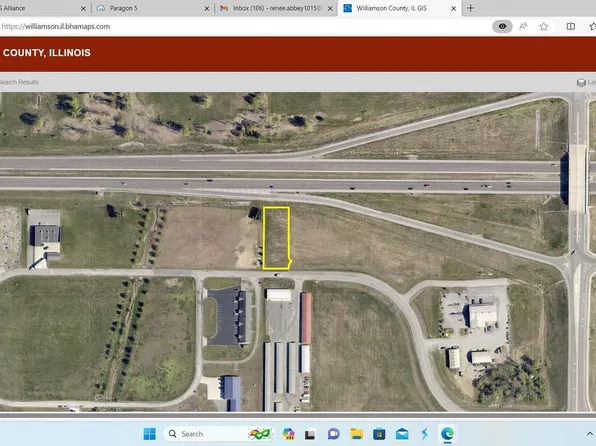Activate Read aloud icon in address bar
Screen dimensions: 596x446
coord(523,26)
